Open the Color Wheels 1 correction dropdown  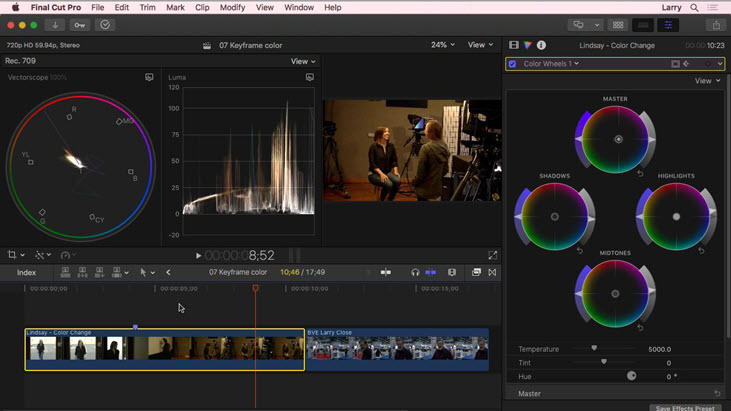[551, 64]
